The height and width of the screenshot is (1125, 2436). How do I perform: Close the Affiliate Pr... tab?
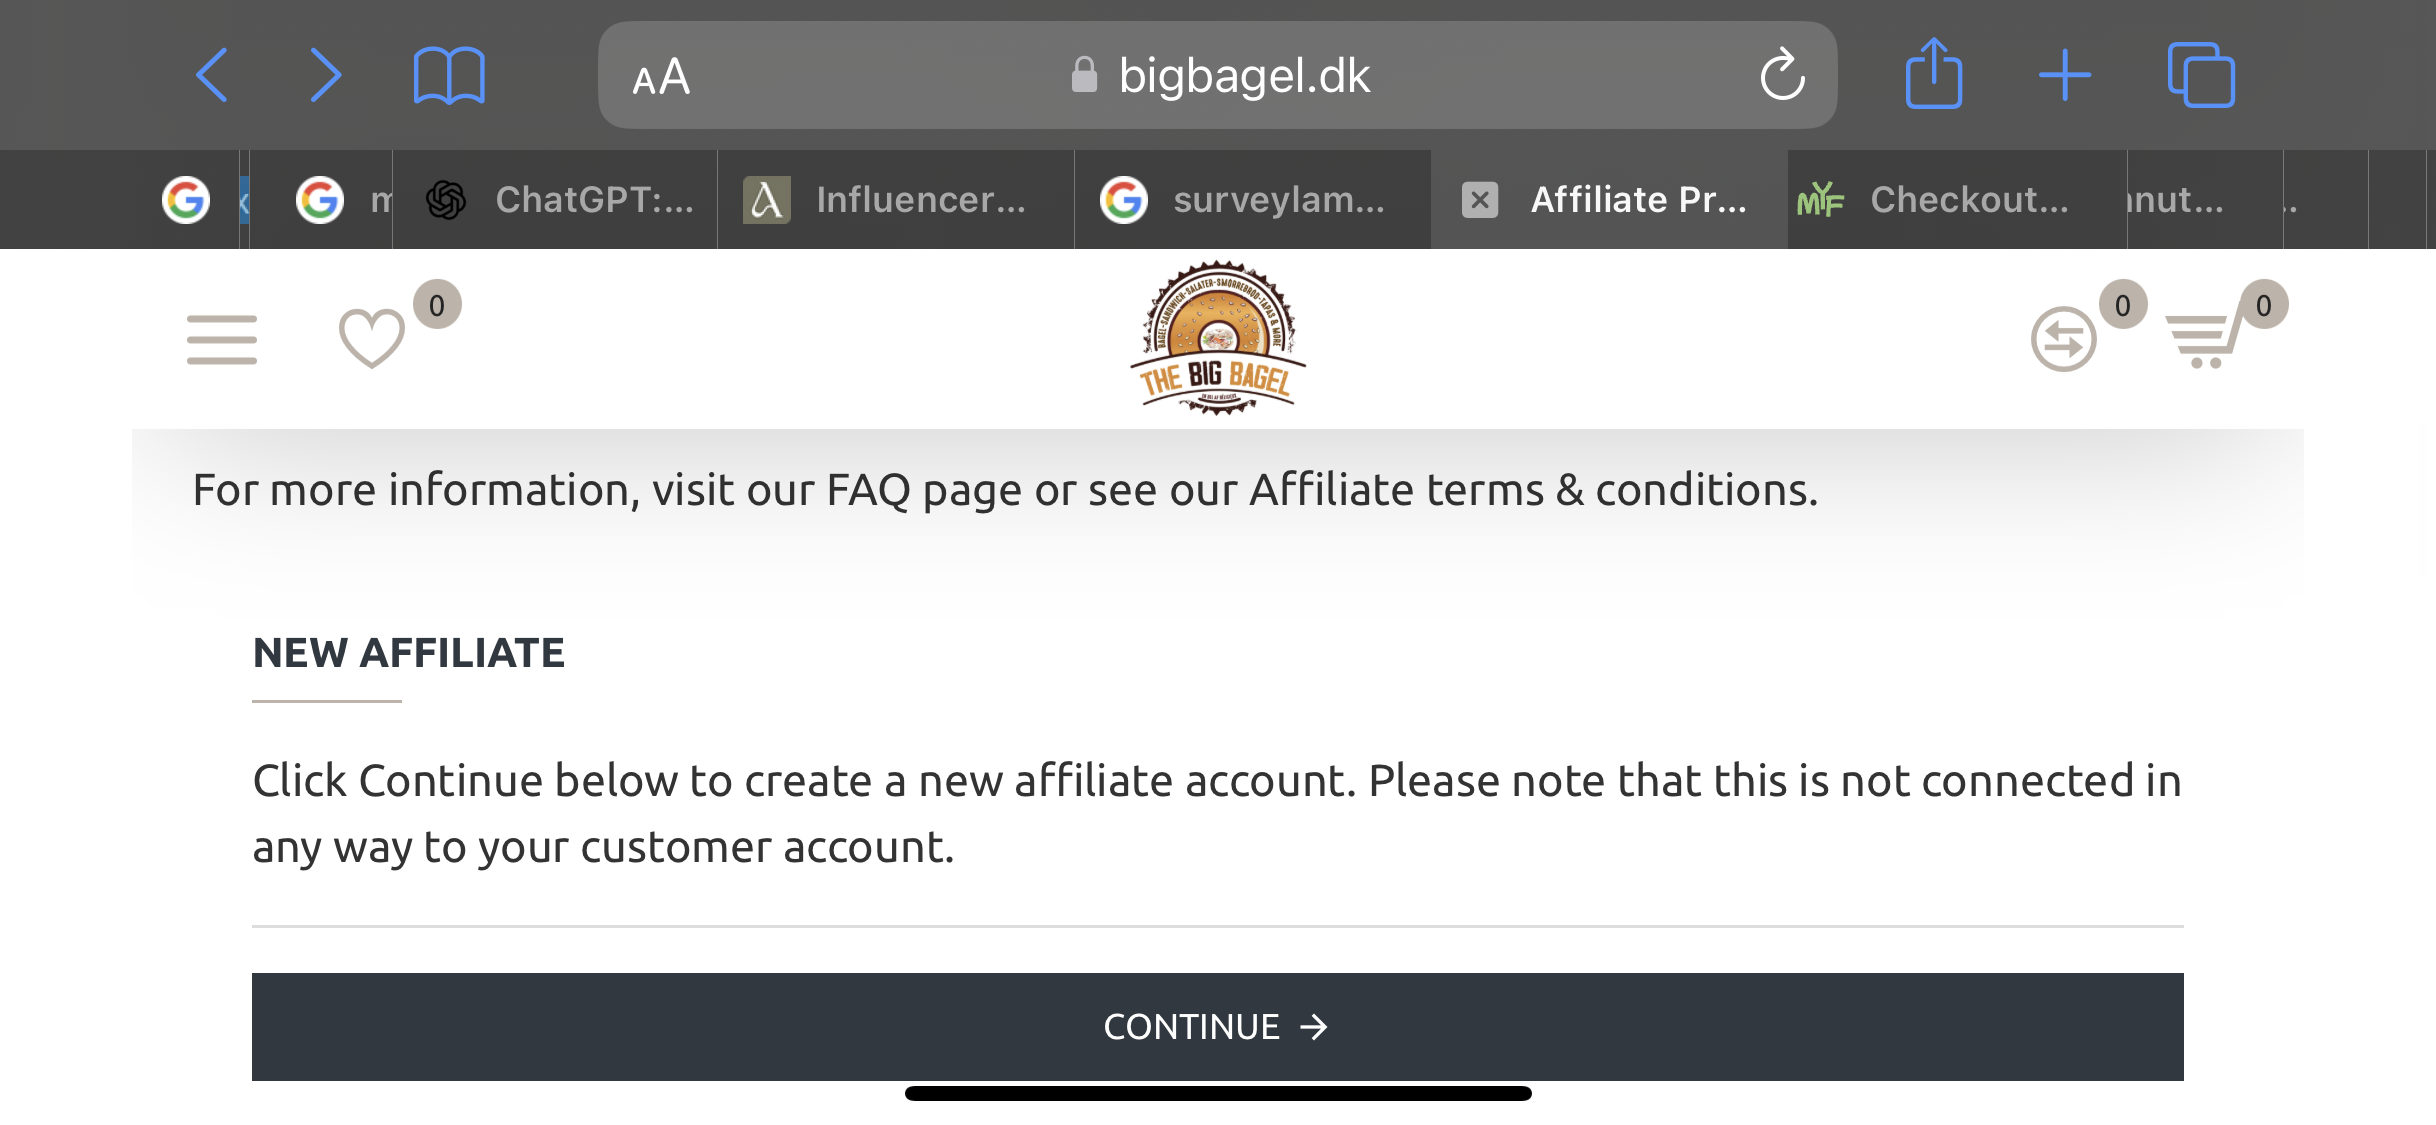1480,200
